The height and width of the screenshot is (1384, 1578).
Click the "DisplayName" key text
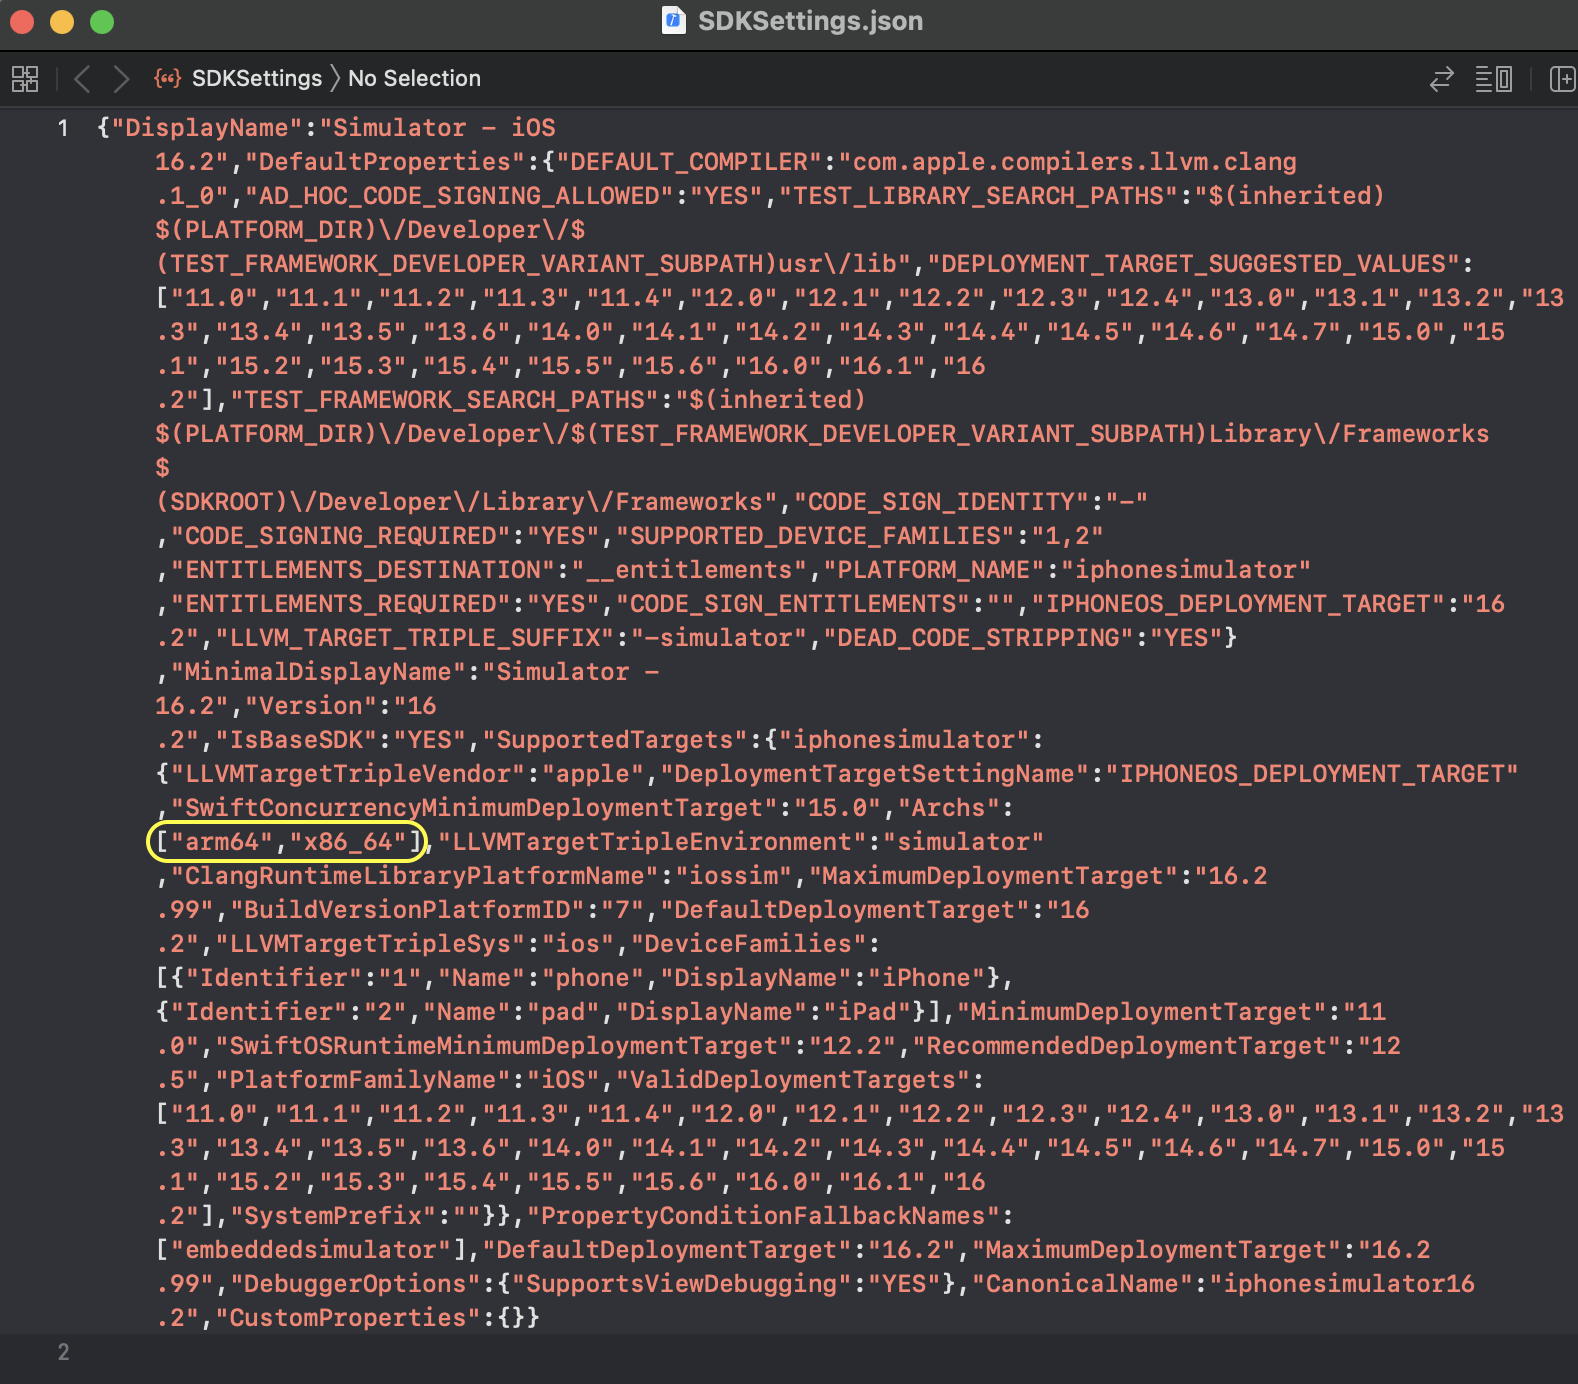point(207,128)
